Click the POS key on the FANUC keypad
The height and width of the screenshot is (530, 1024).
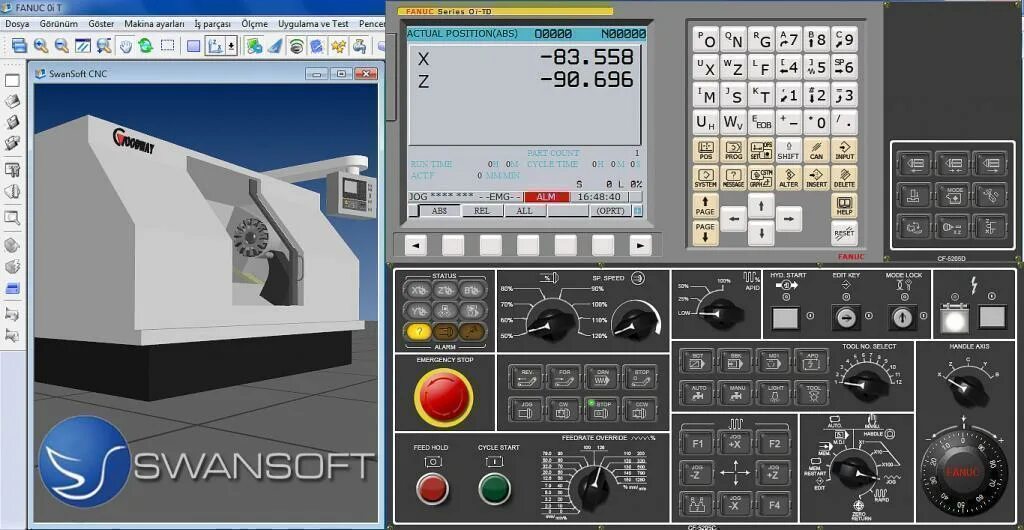pyautogui.click(x=706, y=150)
